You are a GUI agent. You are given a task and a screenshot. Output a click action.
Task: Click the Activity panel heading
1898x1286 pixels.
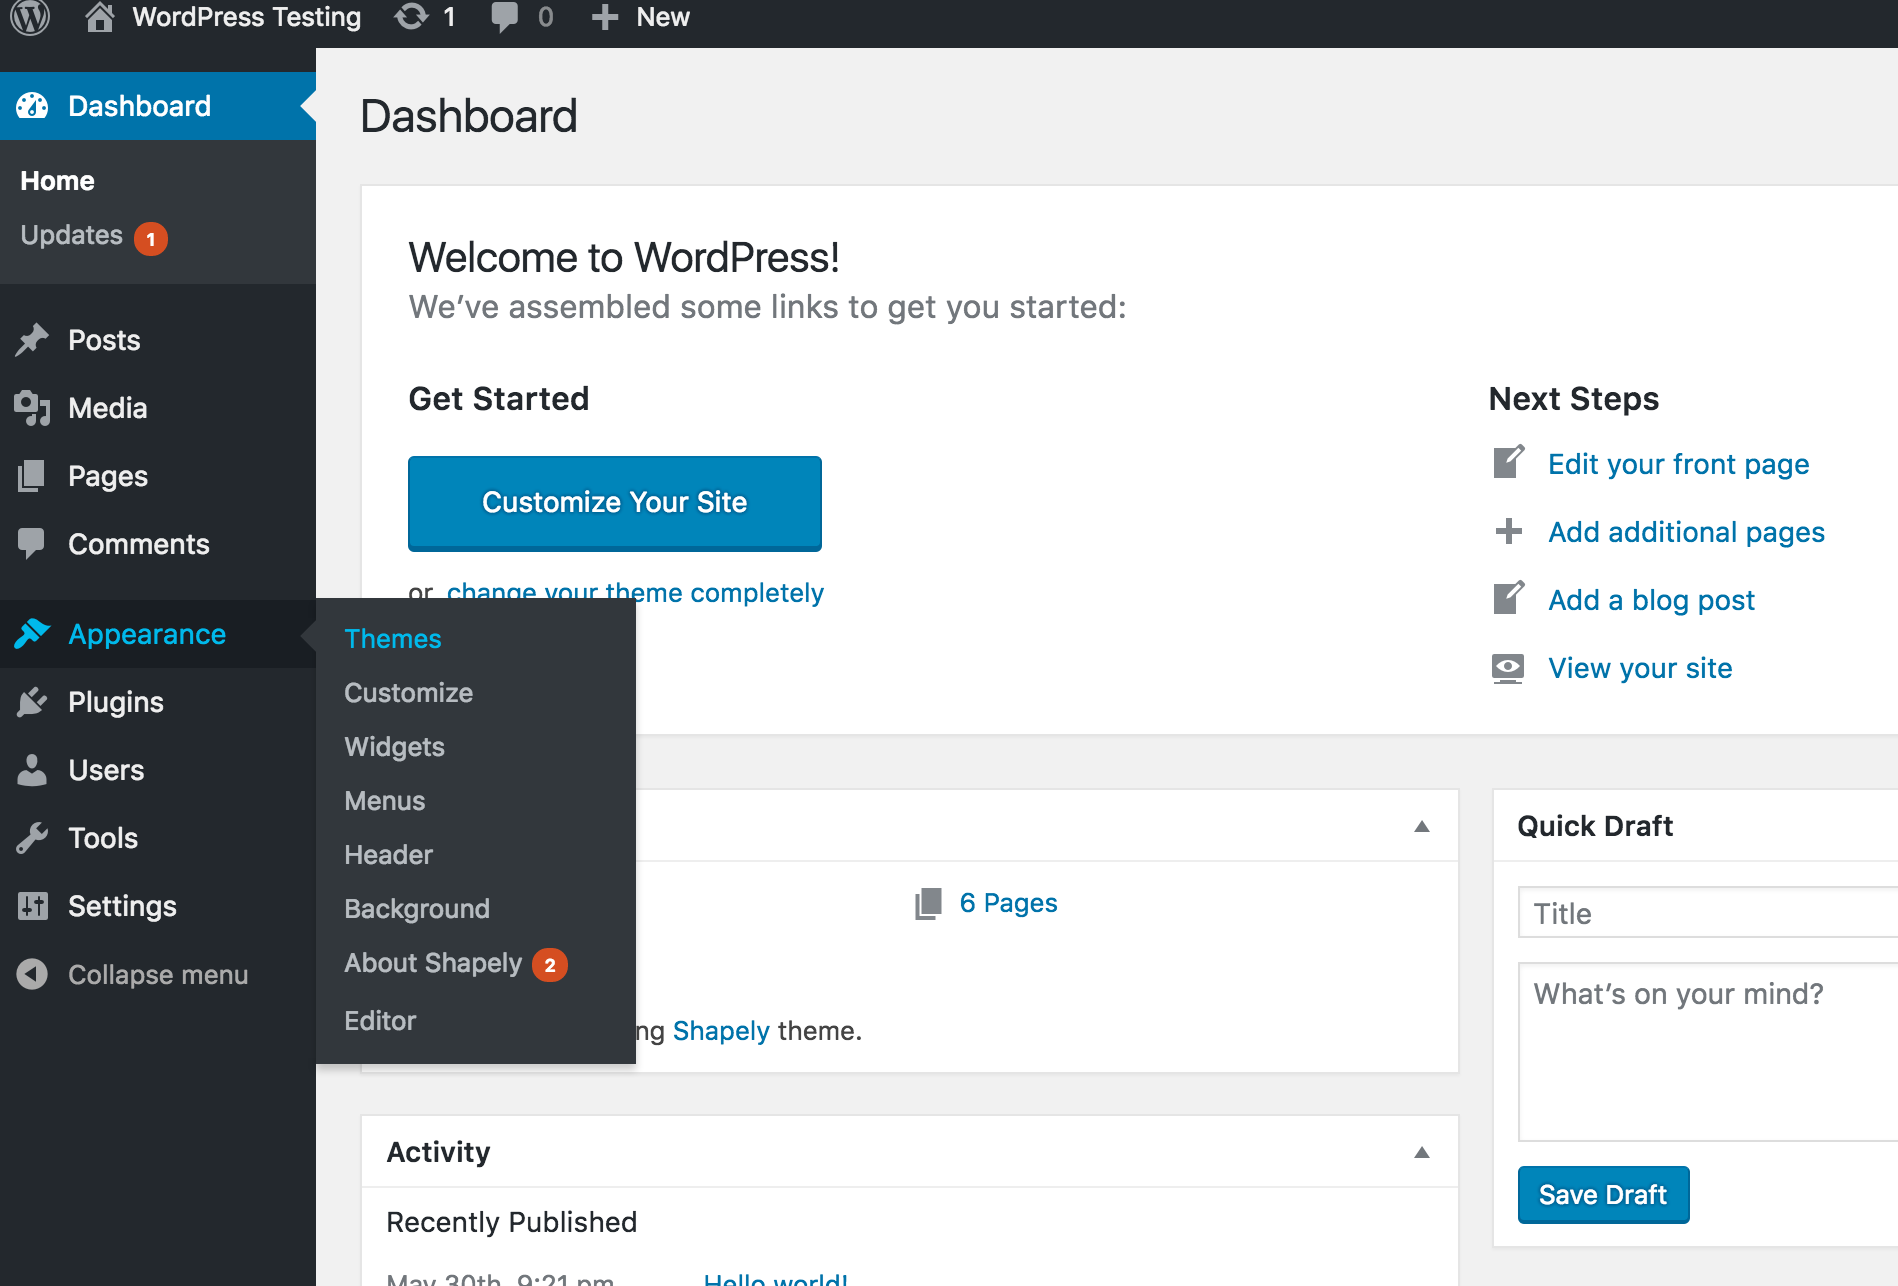438,1152
